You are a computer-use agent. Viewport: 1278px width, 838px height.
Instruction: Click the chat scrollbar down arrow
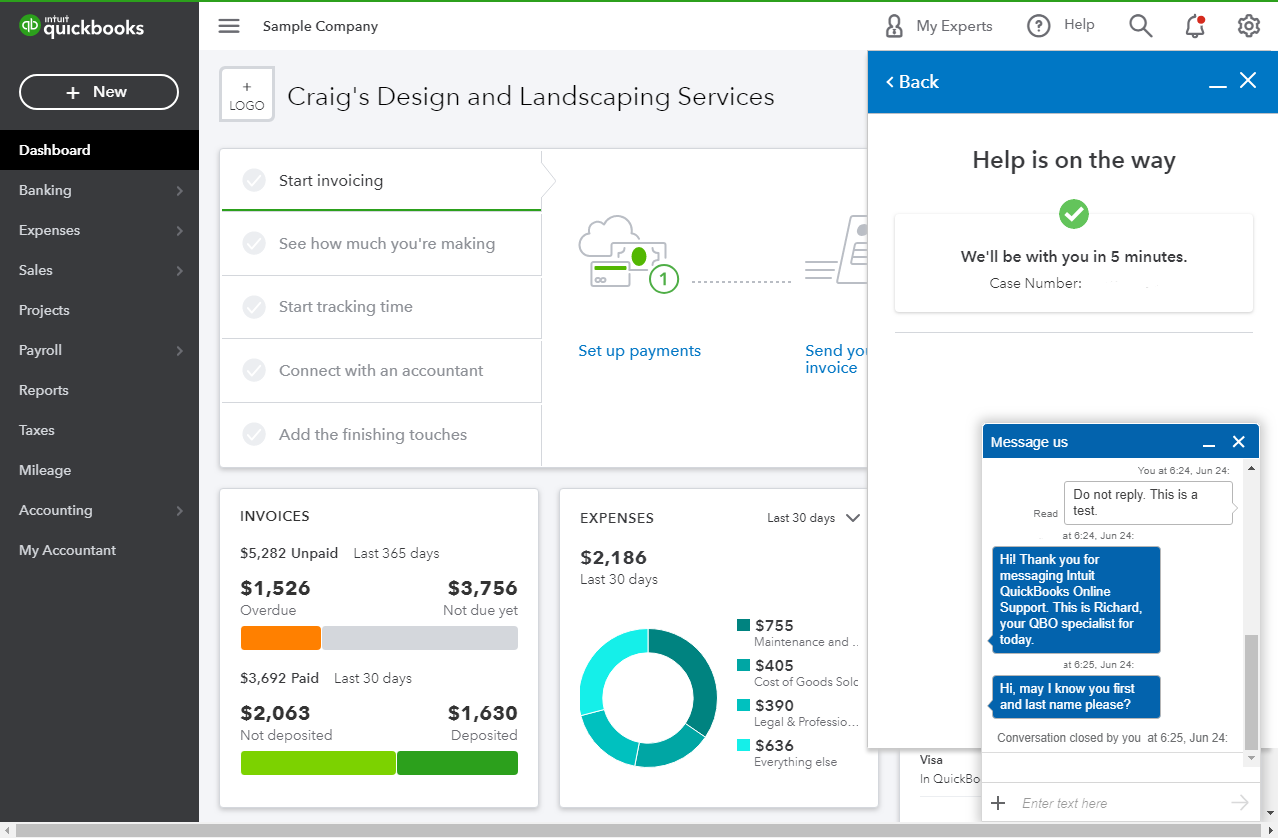click(x=1251, y=759)
